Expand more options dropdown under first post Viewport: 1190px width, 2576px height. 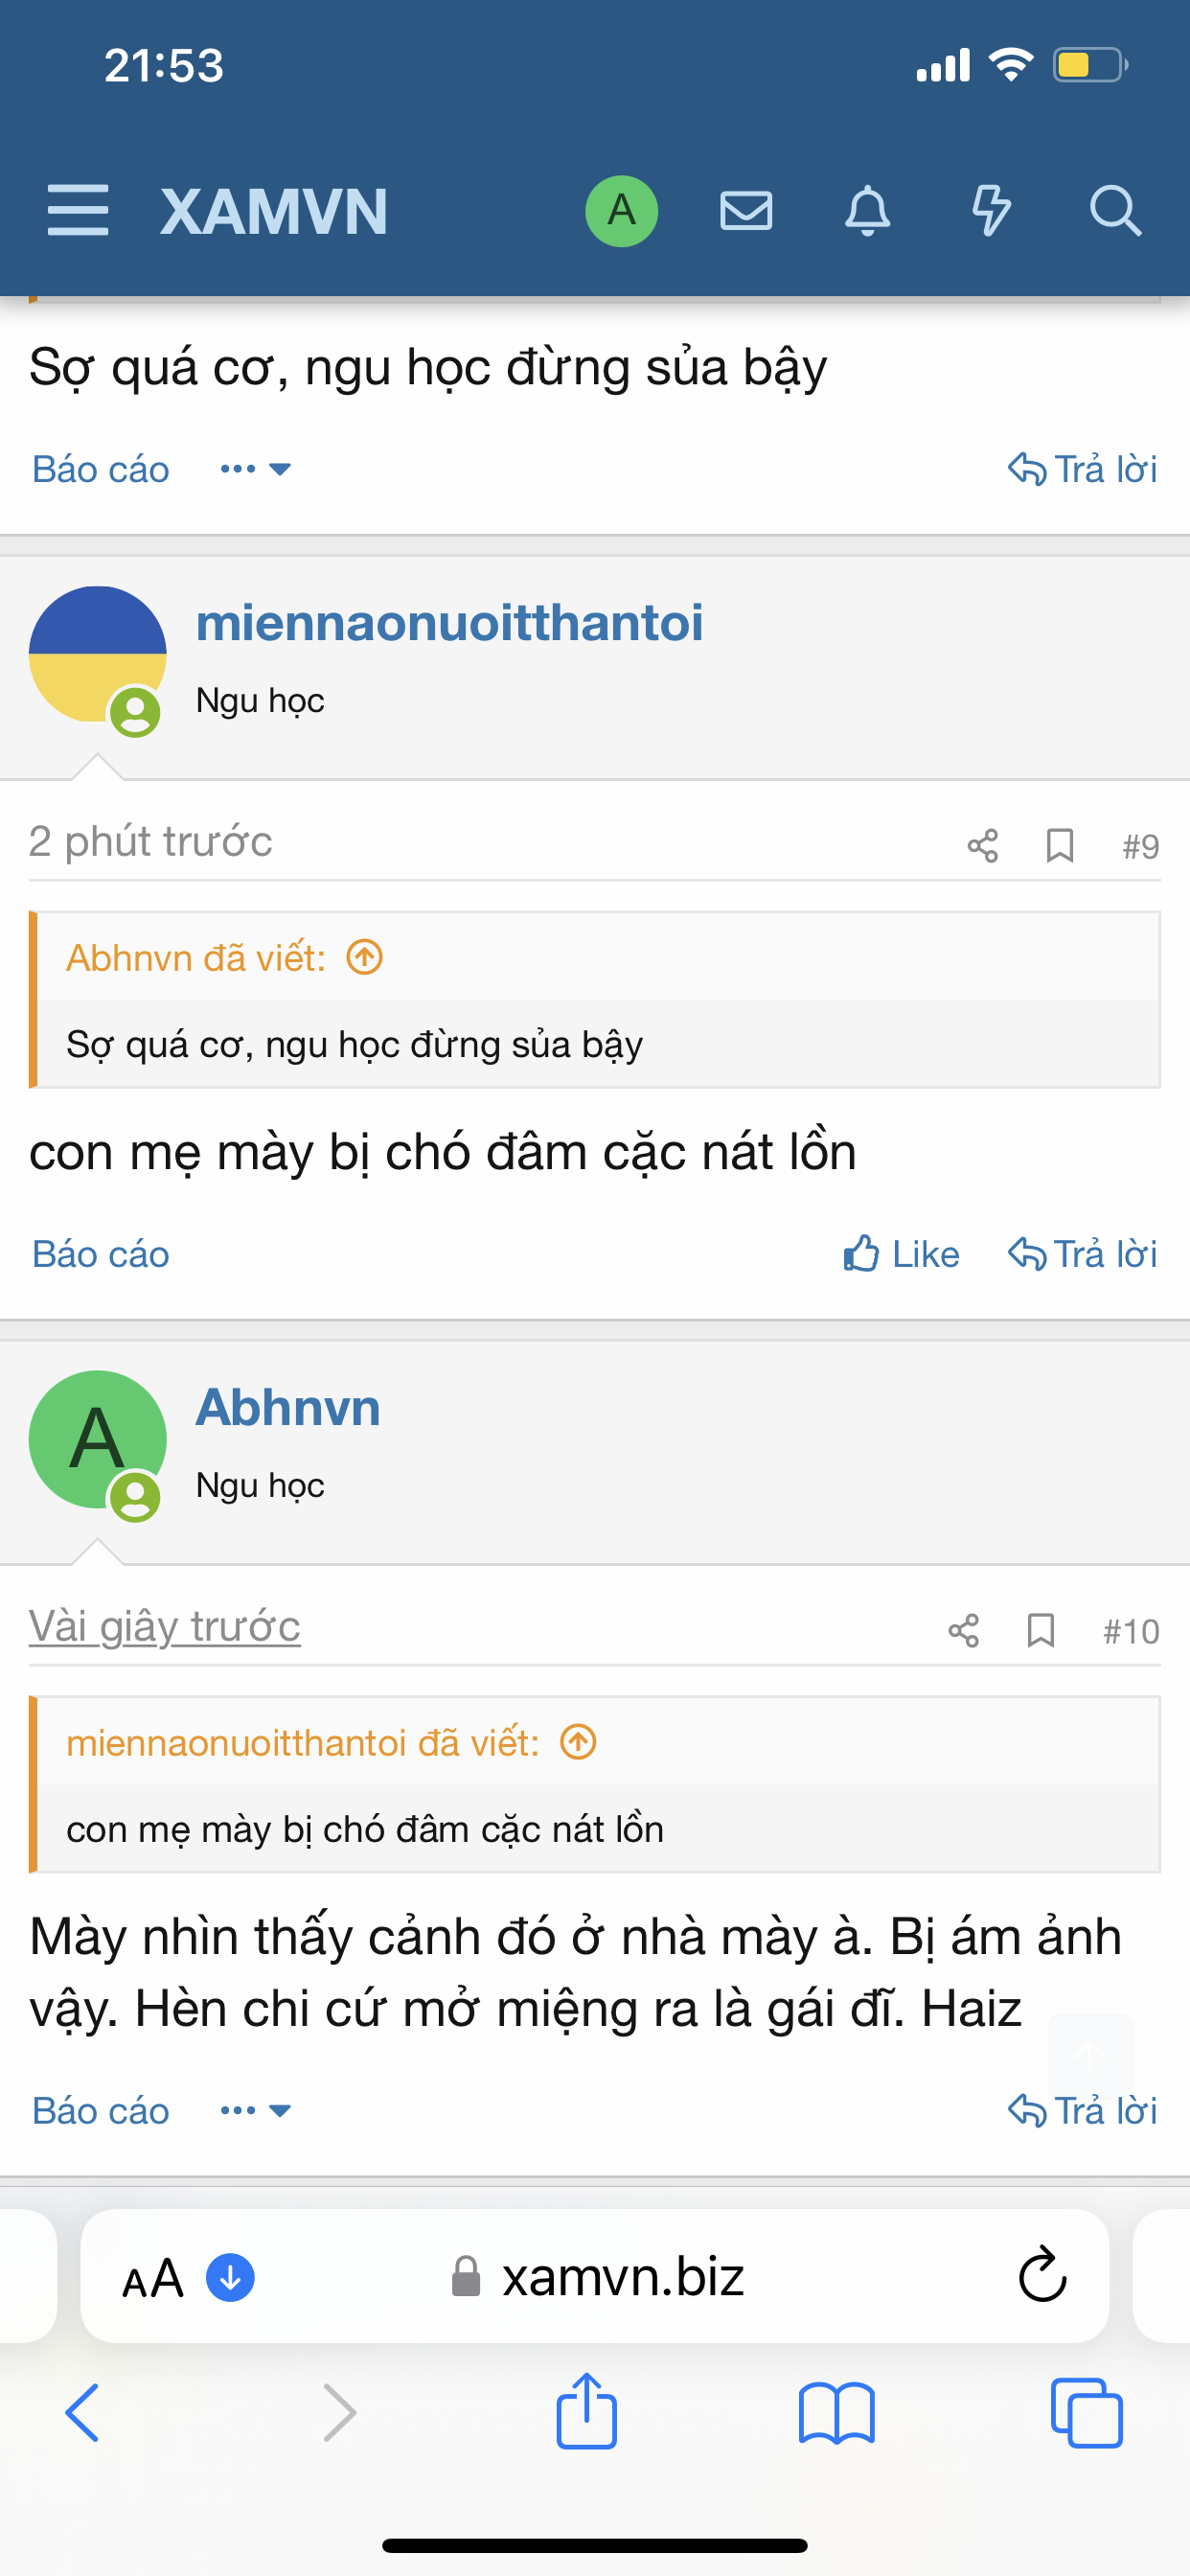(255, 469)
